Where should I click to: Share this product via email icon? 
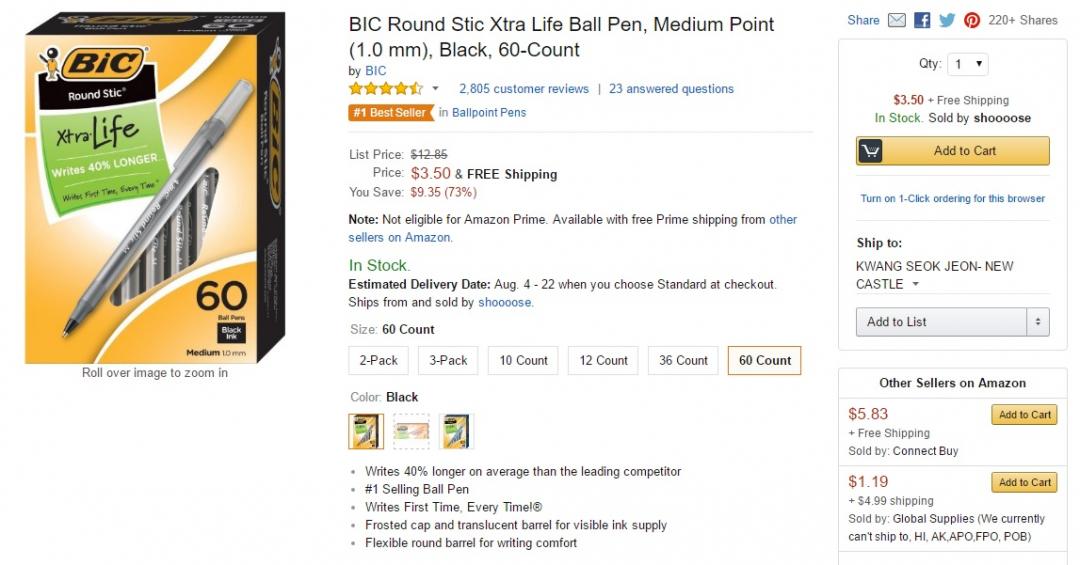[897, 20]
